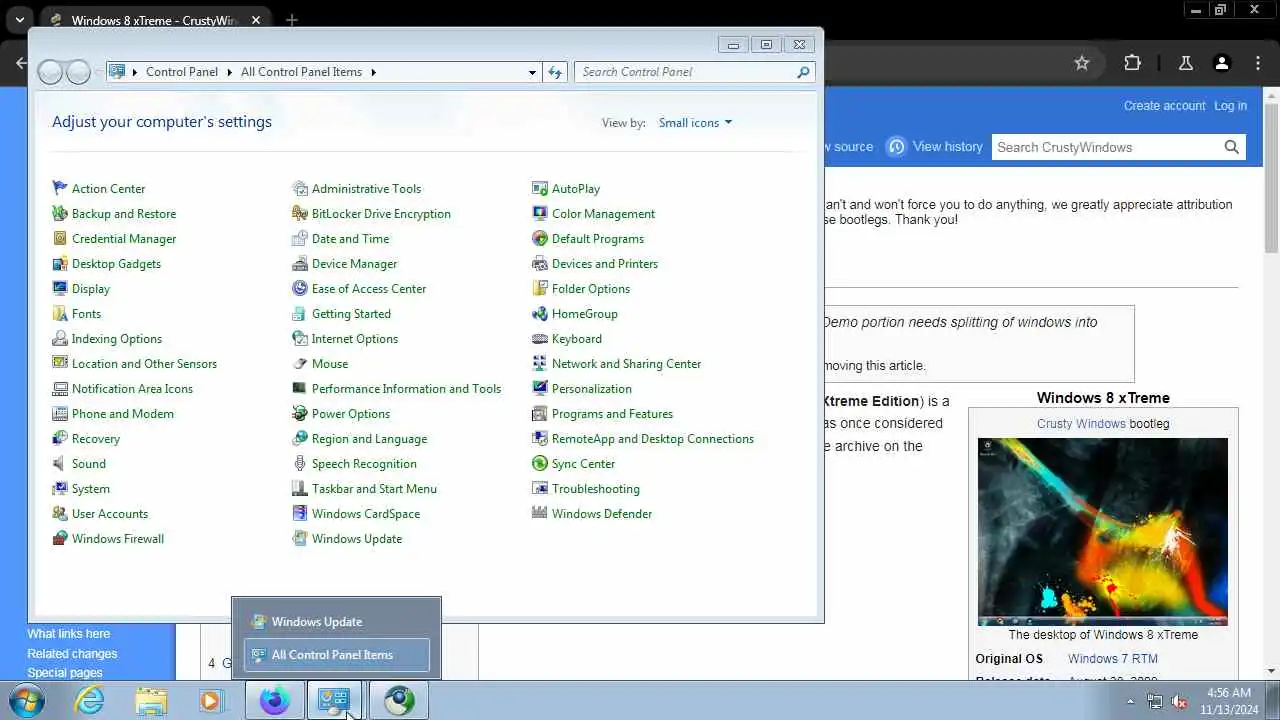Image resolution: width=1280 pixels, height=720 pixels.
Task: Click the Windows 8 xTreme desktop thumbnail
Action: [1103, 532]
